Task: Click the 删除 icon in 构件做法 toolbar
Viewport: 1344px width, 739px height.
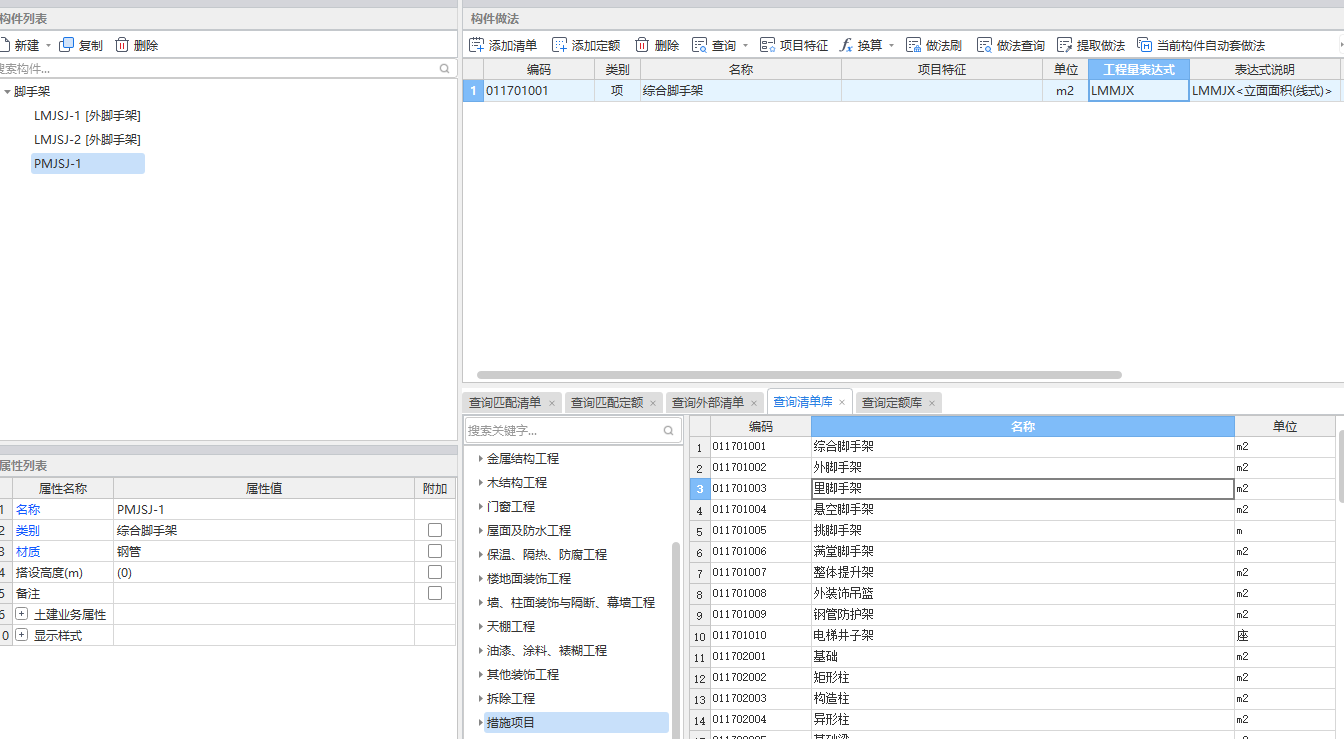Action: [x=642, y=45]
